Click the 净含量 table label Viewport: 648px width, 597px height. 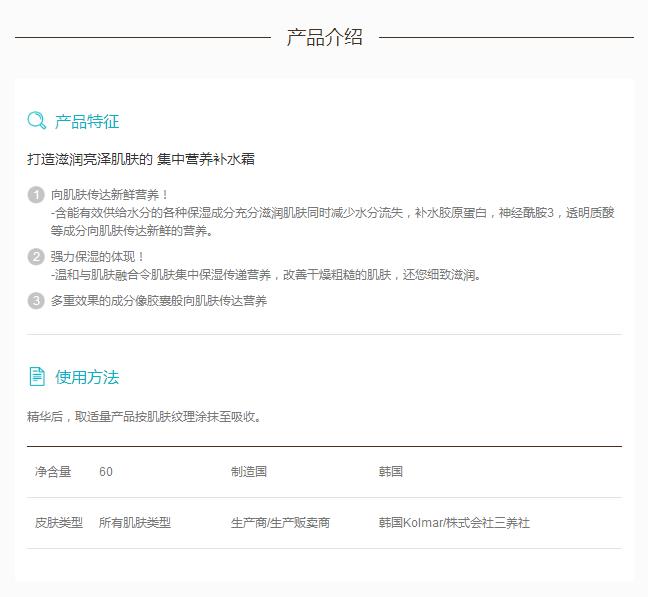click(x=53, y=472)
